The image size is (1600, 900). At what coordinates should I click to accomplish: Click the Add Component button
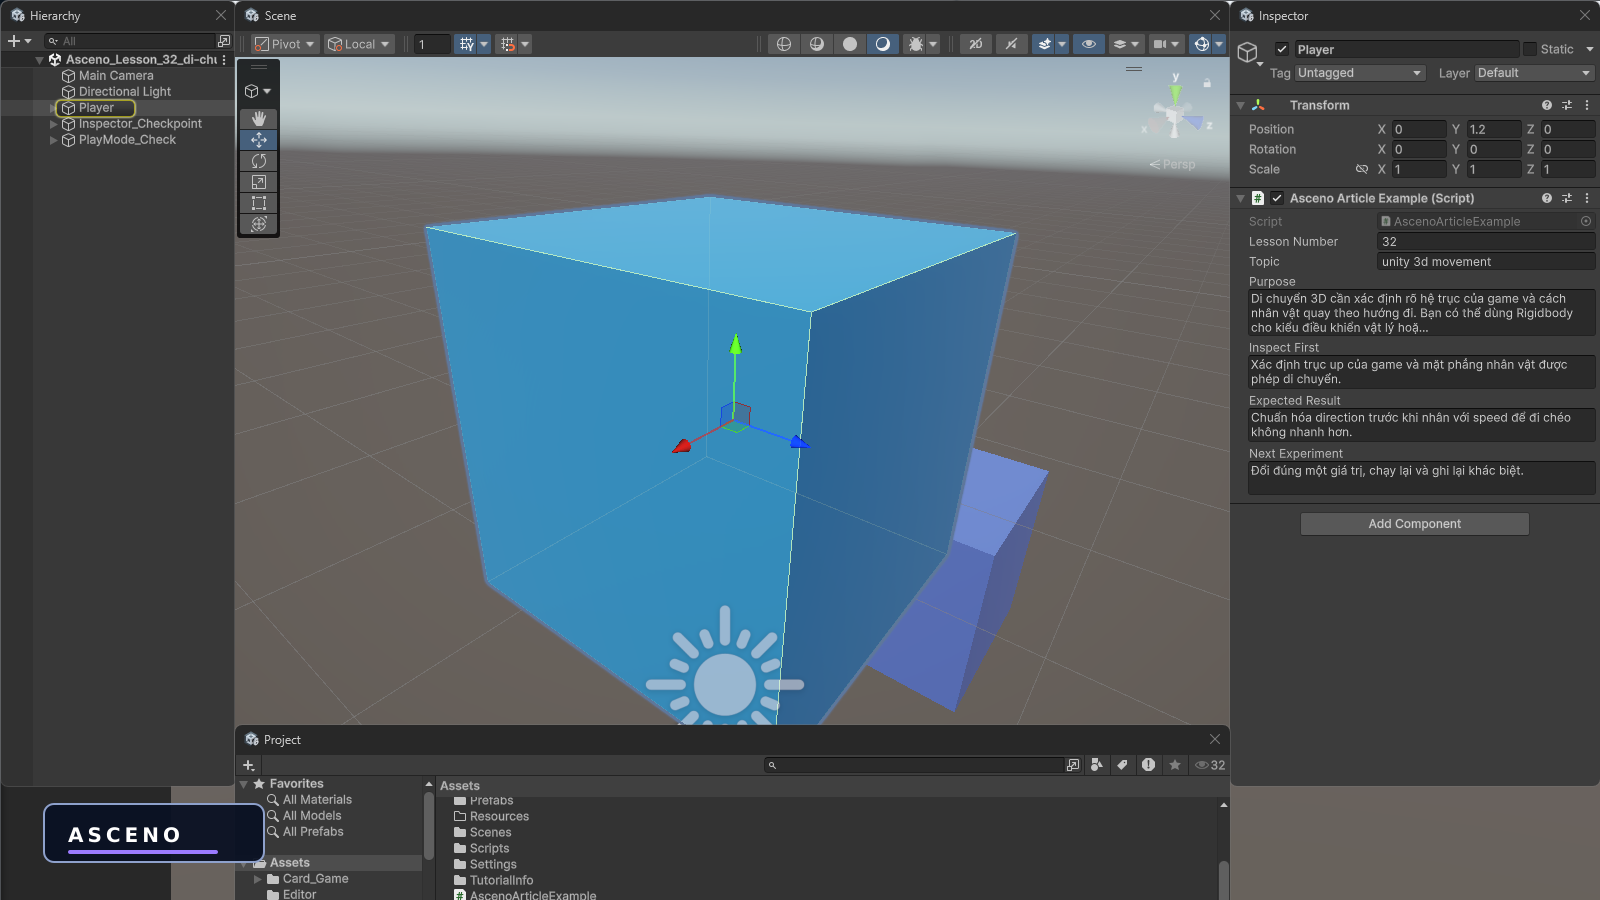[x=1414, y=524]
